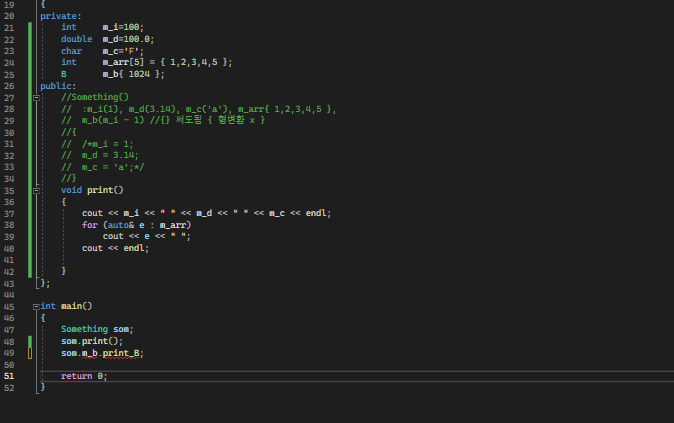Click the m_c='F' member initializer
The height and width of the screenshot is (423, 674).
(x=123, y=50)
